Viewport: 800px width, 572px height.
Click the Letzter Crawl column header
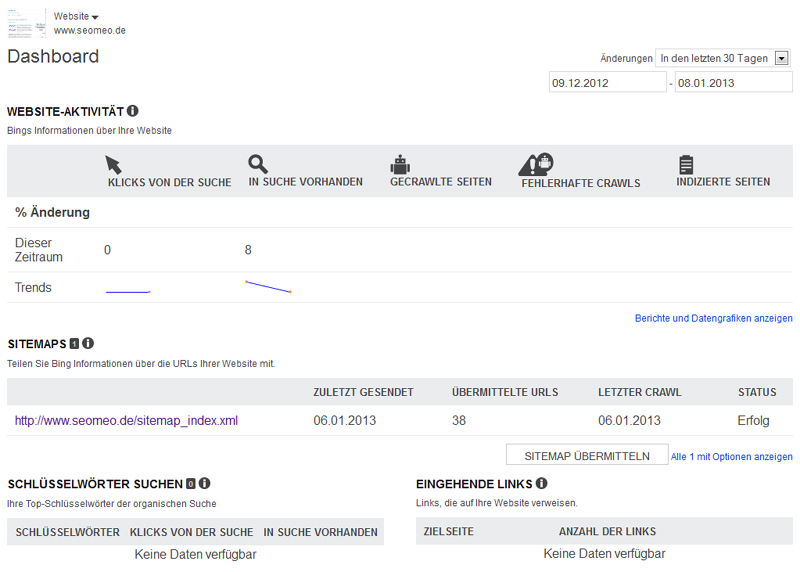[x=640, y=392]
